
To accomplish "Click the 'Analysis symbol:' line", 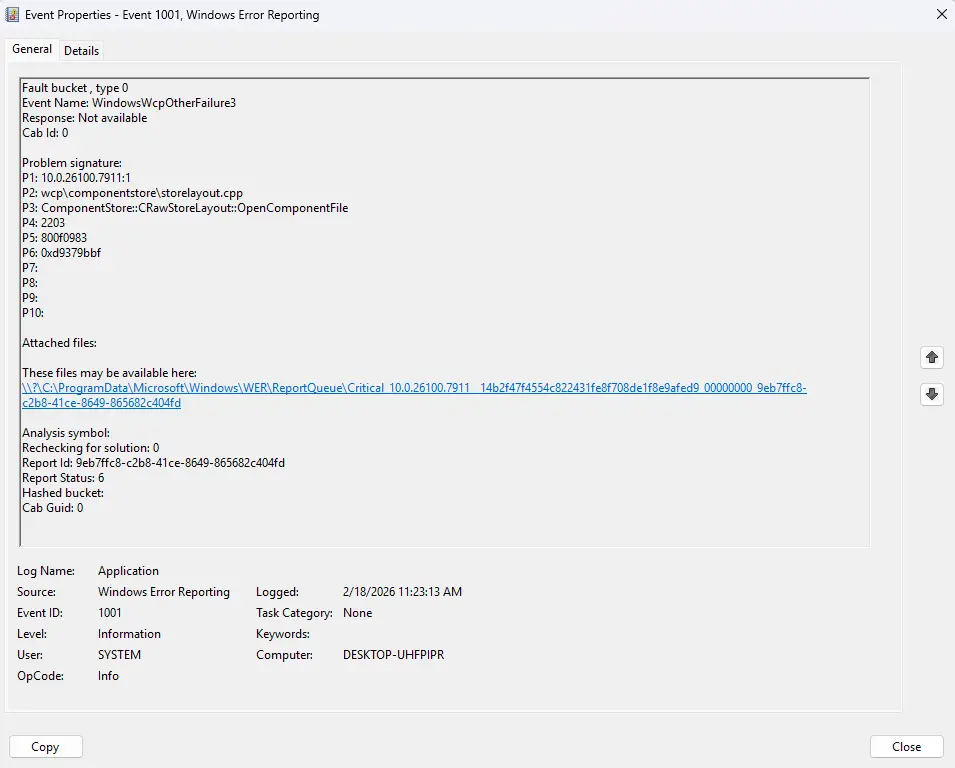I will coord(66,433).
